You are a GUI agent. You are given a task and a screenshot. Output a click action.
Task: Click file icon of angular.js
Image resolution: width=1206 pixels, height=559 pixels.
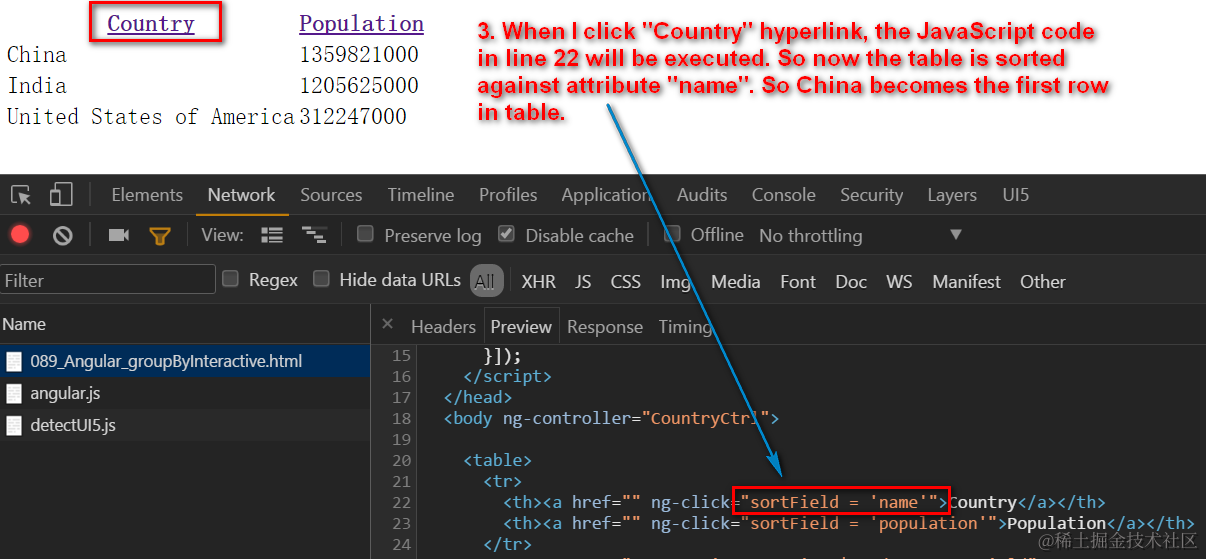14,393
